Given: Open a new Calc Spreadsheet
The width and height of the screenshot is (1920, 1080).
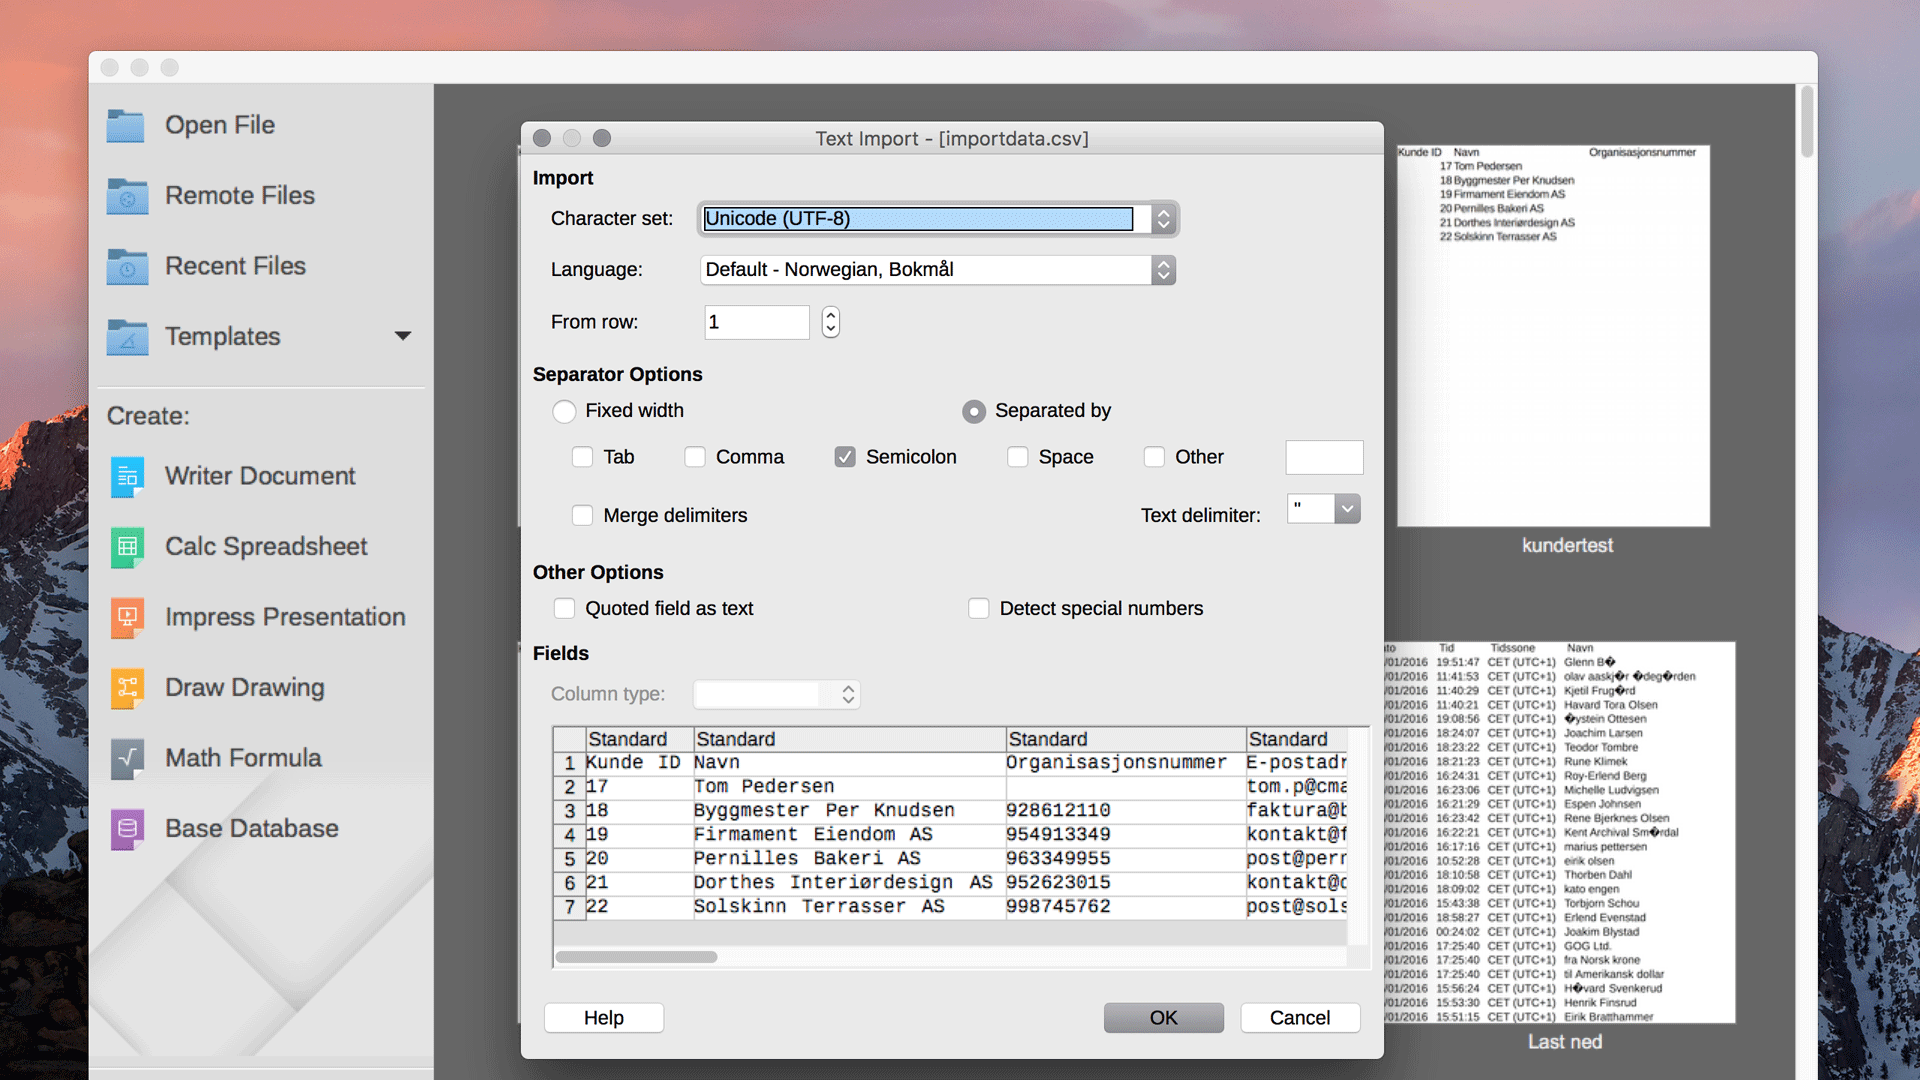Looking at the screenshot, I should click(x=265, y=547).
